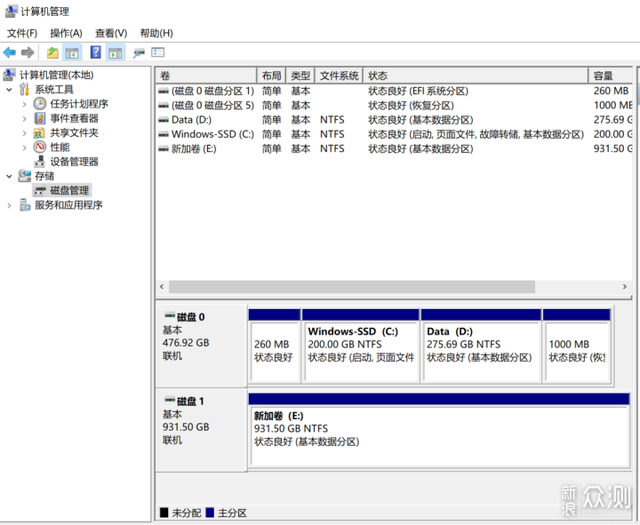The image size is (640, 525).
Task: Click the drive icon beside Data (D:) row
Action: [164, 120]
